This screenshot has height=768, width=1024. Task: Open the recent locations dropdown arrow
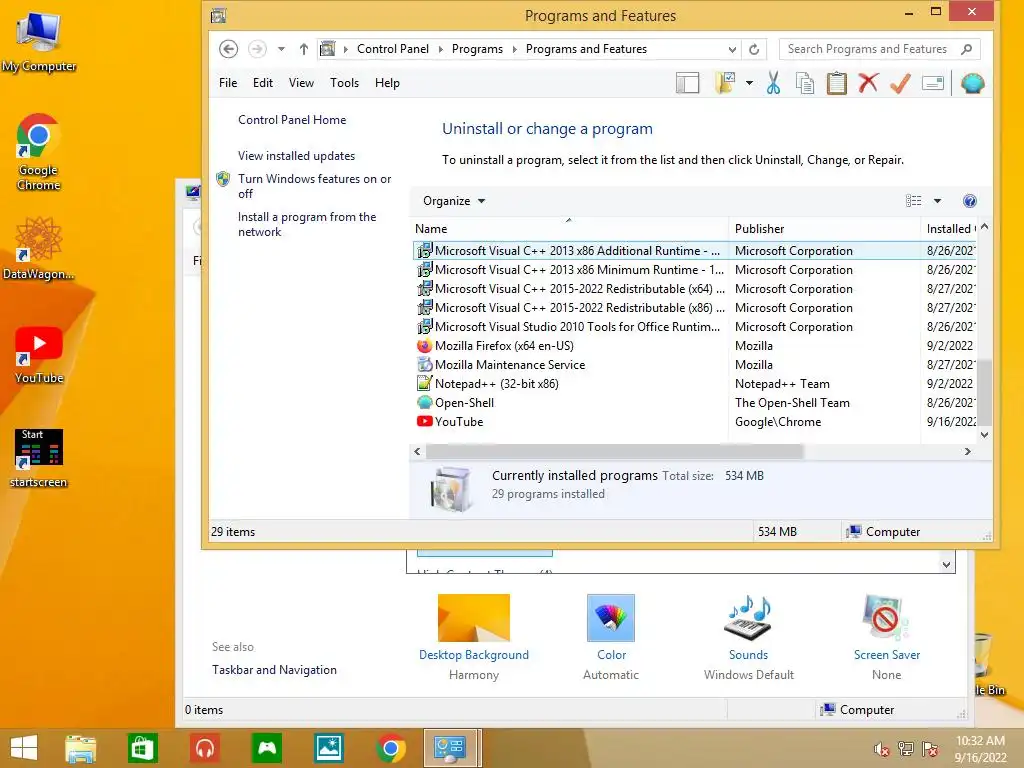[281, 49]
